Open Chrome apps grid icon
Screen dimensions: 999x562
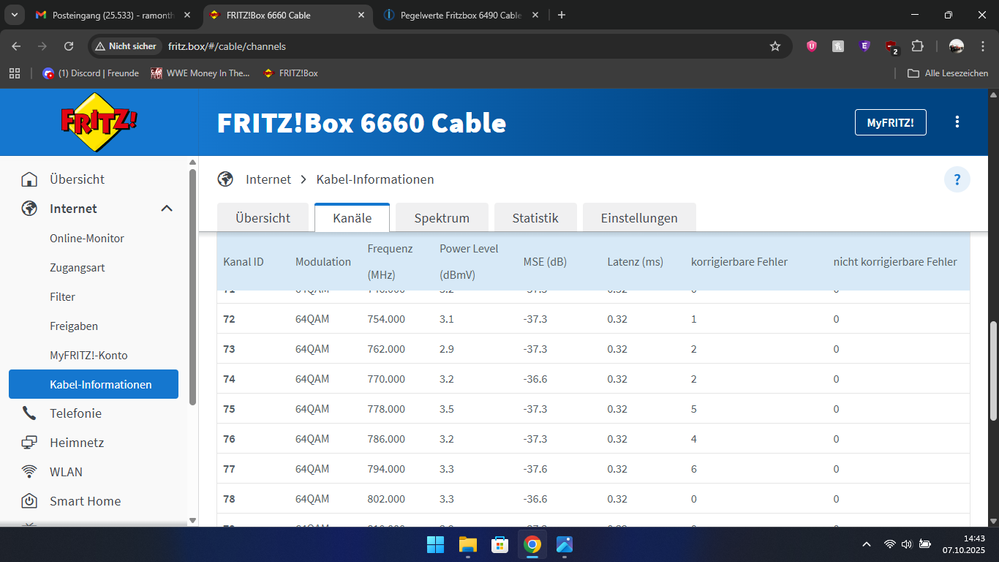point(14,73)
